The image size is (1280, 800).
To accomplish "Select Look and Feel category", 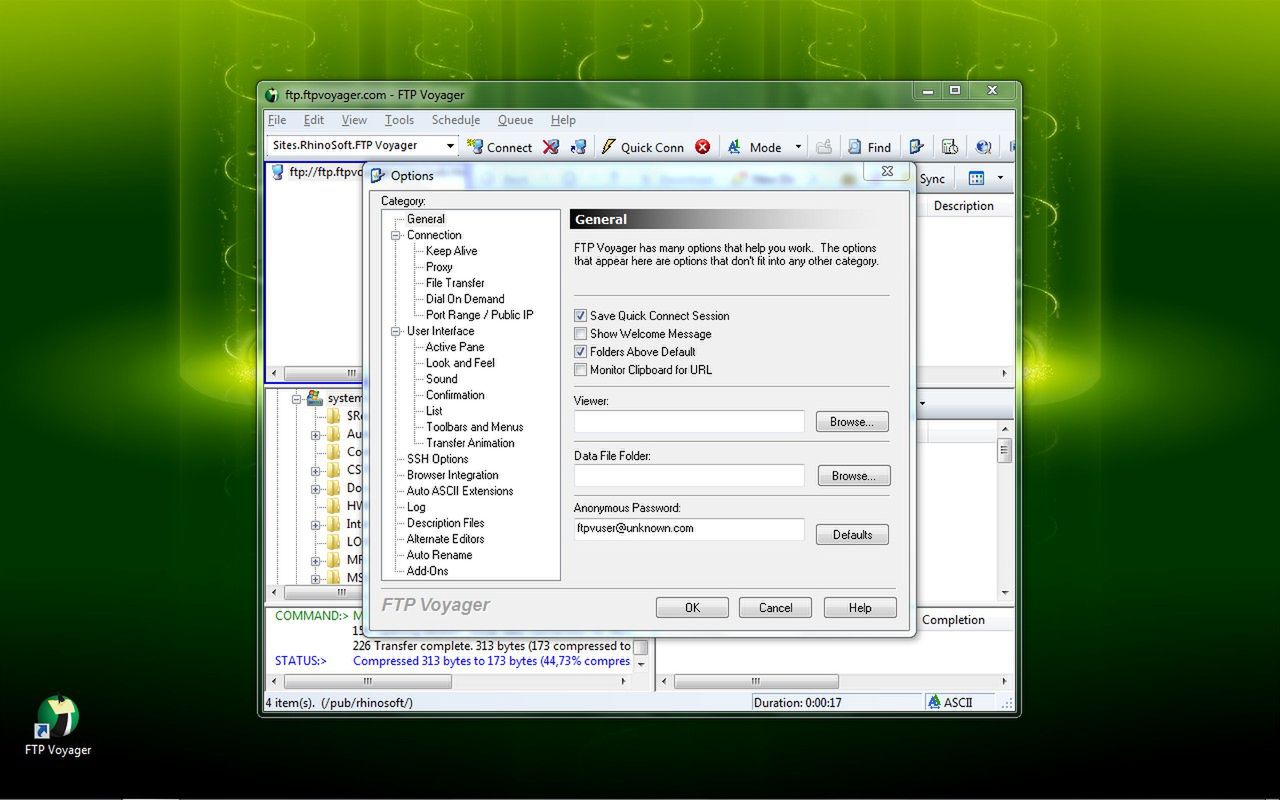I will 460,363.
